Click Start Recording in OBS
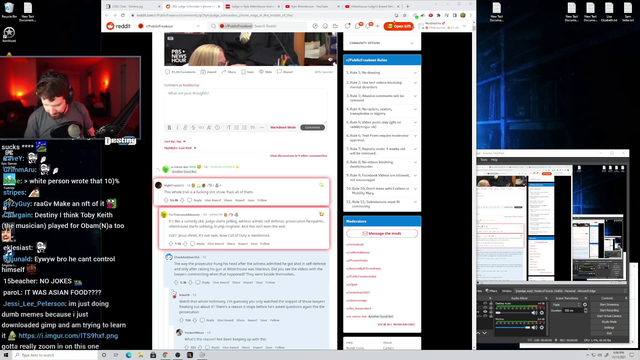640x360 pixels. [609, 310]
